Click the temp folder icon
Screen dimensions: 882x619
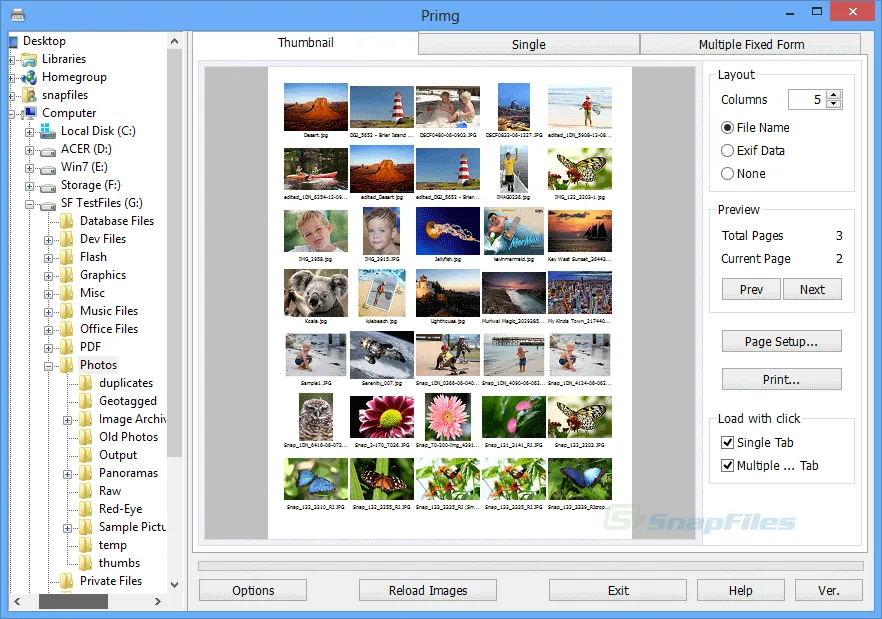coord(86,545)
